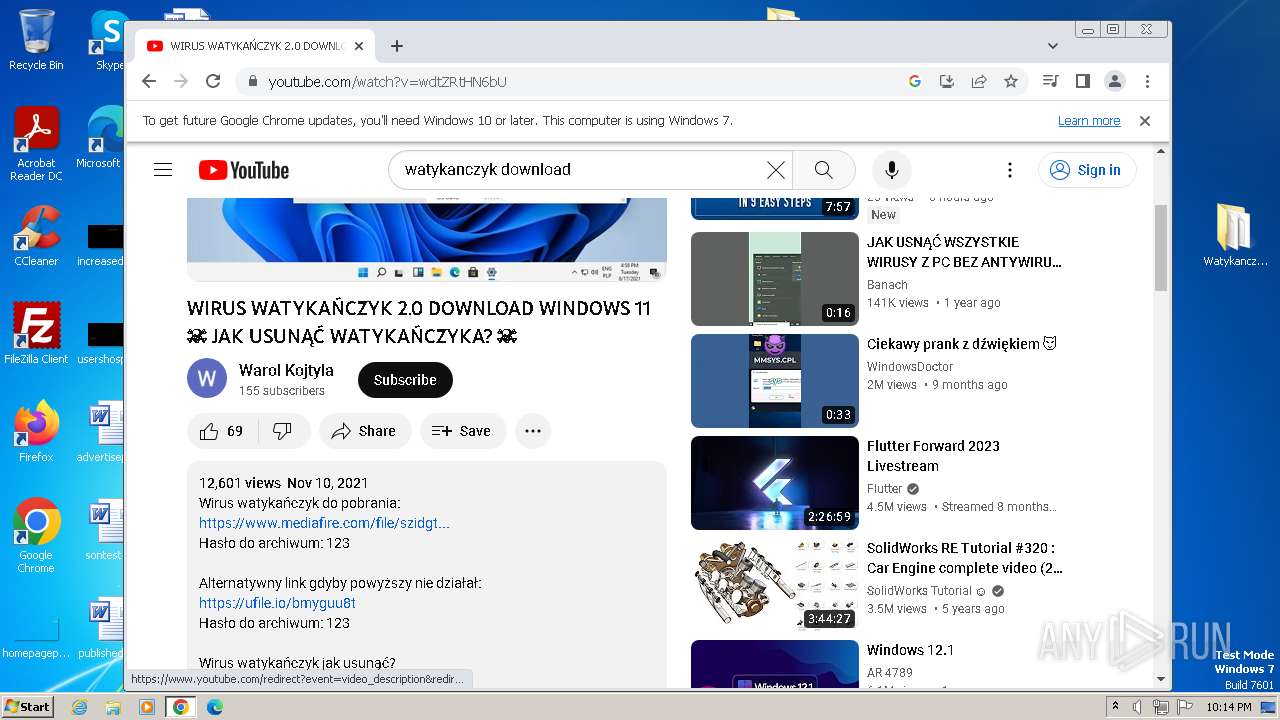Open Media Player from taskbar
The width and height of the screenshot is (1280, 720).
[x=147, y=707]
